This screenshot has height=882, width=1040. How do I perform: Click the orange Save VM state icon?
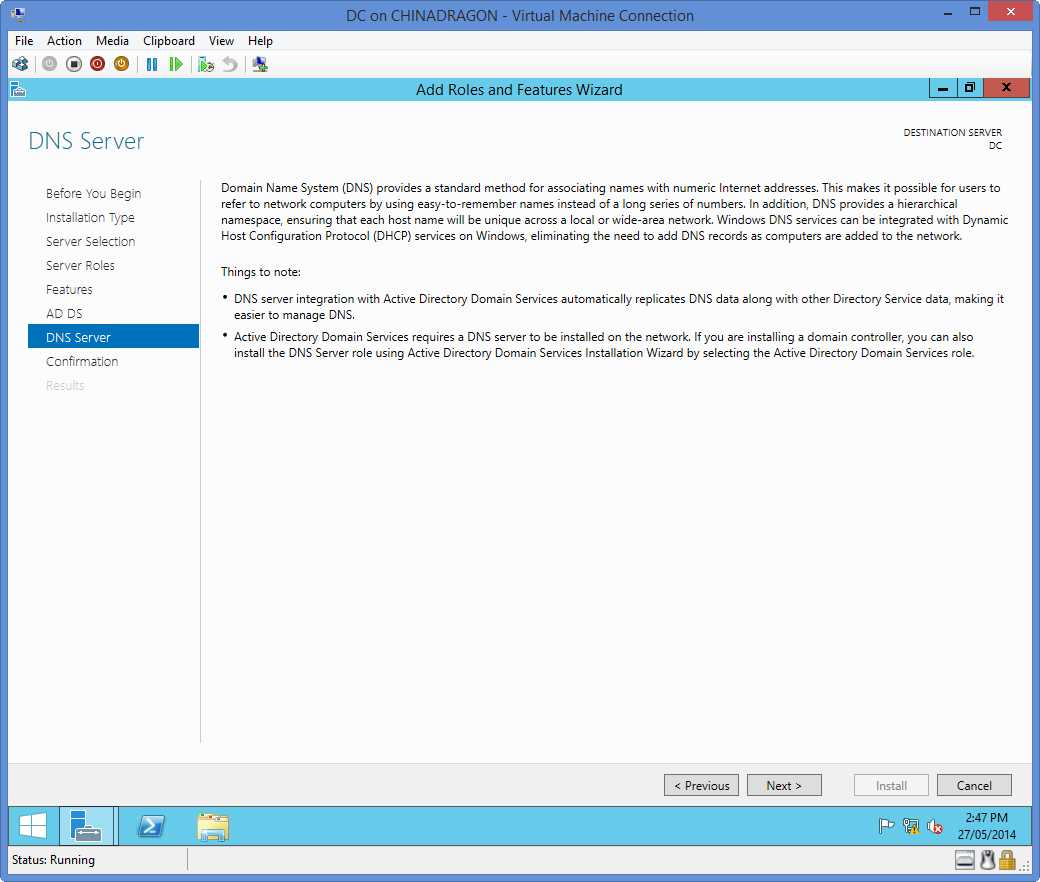[x=121, y=64]
